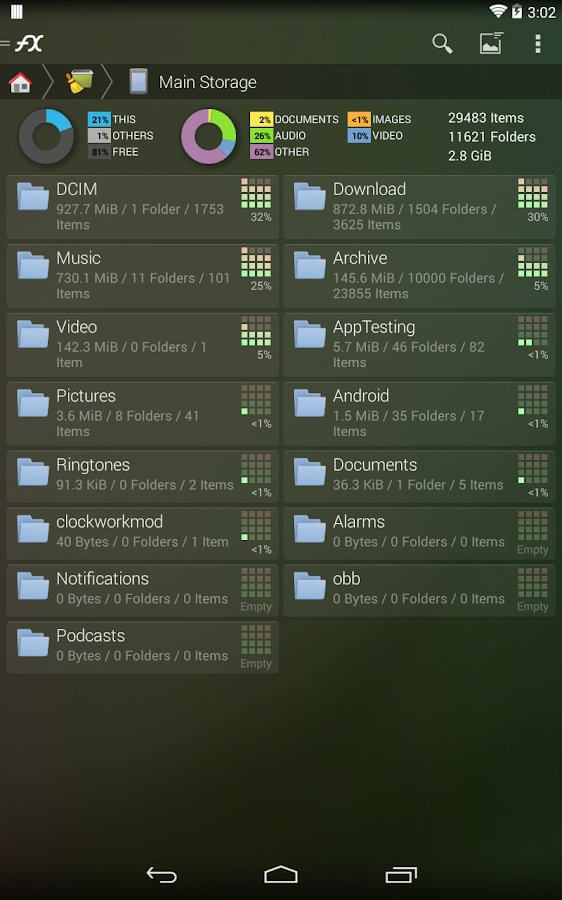
Task: Tap the green AUDIO legend swatch
Action: click(x=261, y=136)
